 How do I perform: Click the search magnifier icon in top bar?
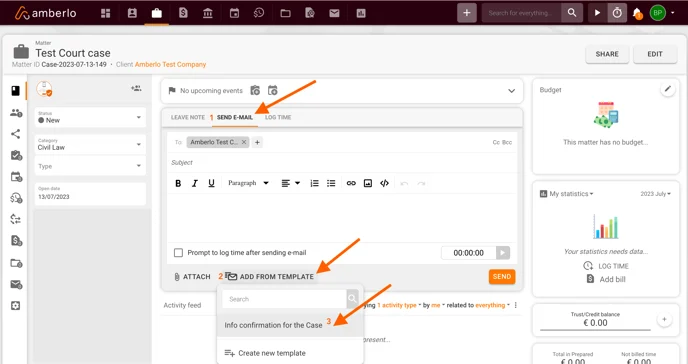[x=572, y=13]
